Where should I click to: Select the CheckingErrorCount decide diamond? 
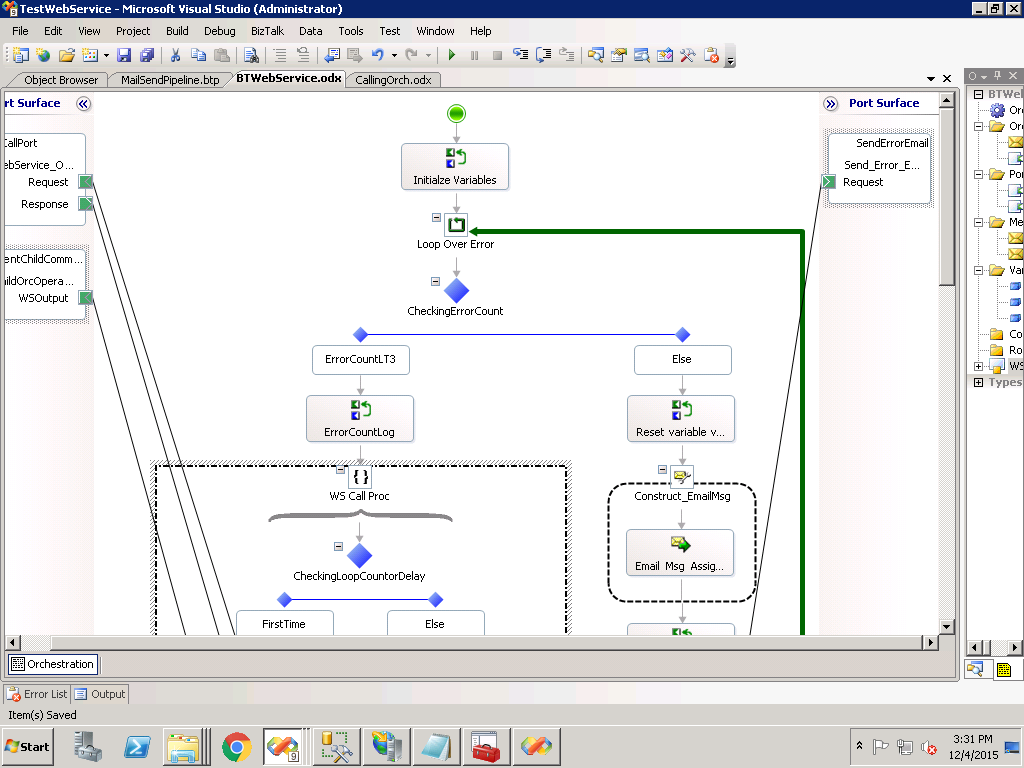point(456,291)
